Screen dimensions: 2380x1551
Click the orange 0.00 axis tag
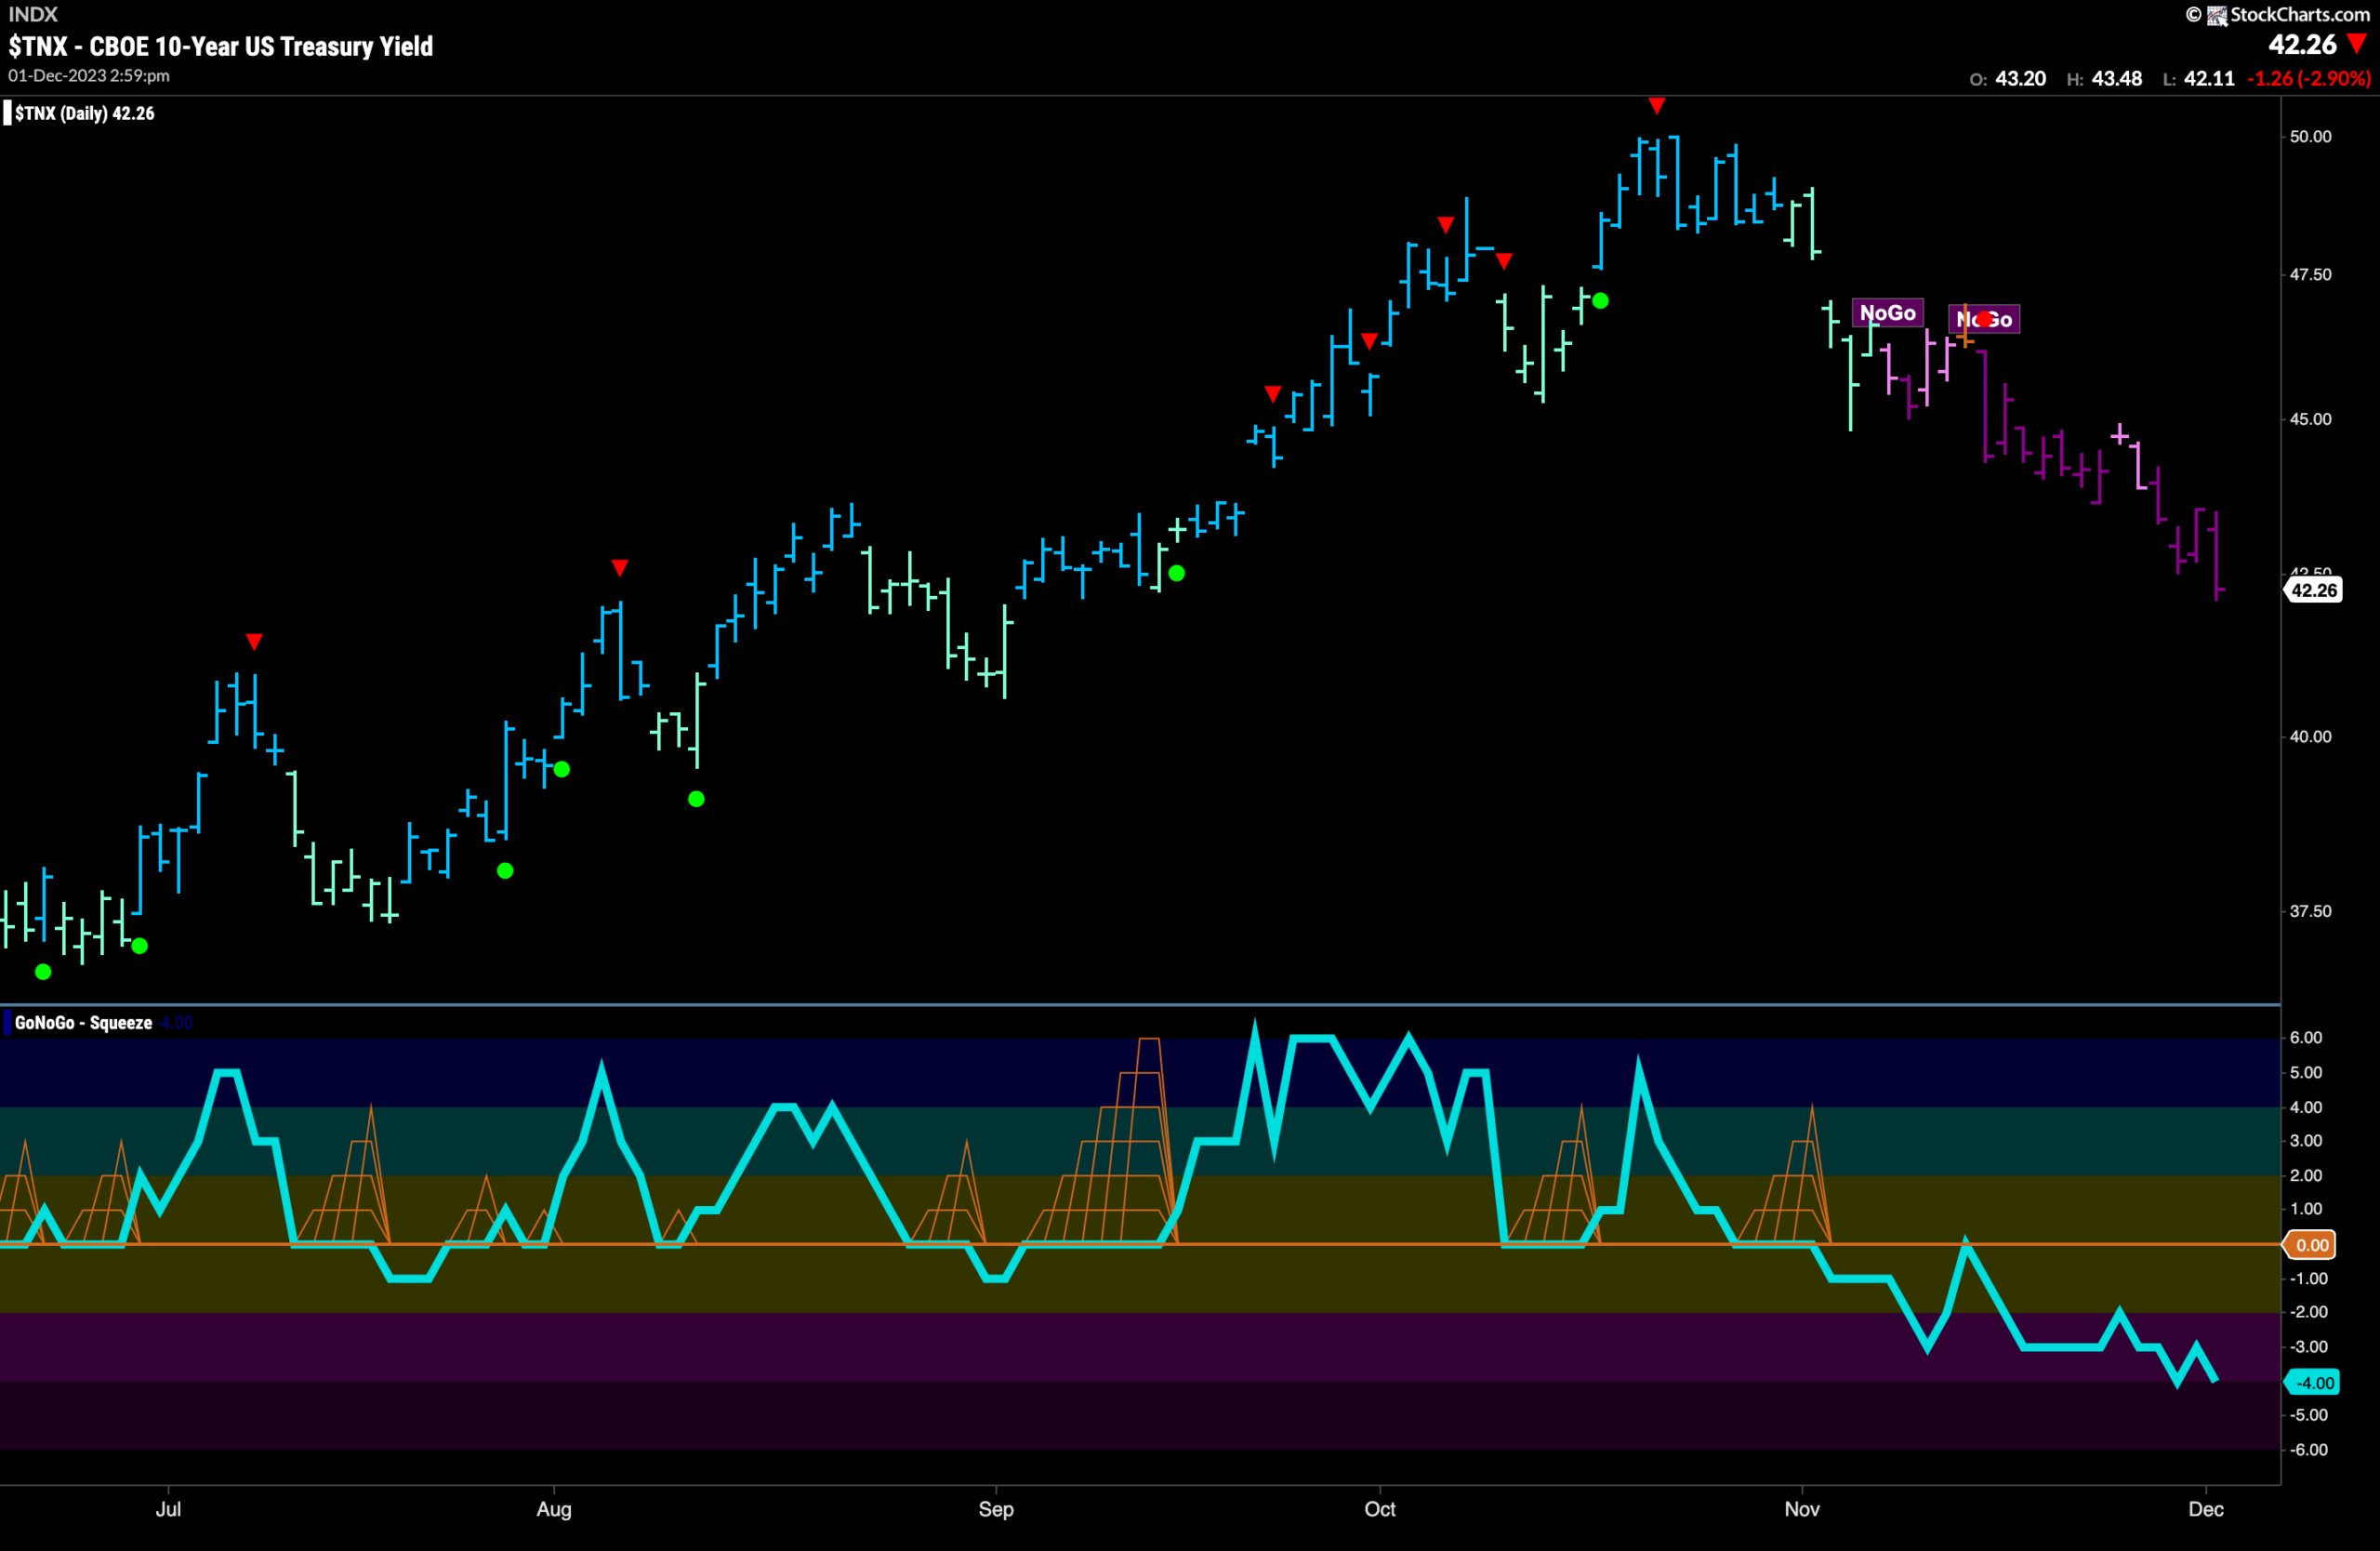[x=2310, y=1245]
